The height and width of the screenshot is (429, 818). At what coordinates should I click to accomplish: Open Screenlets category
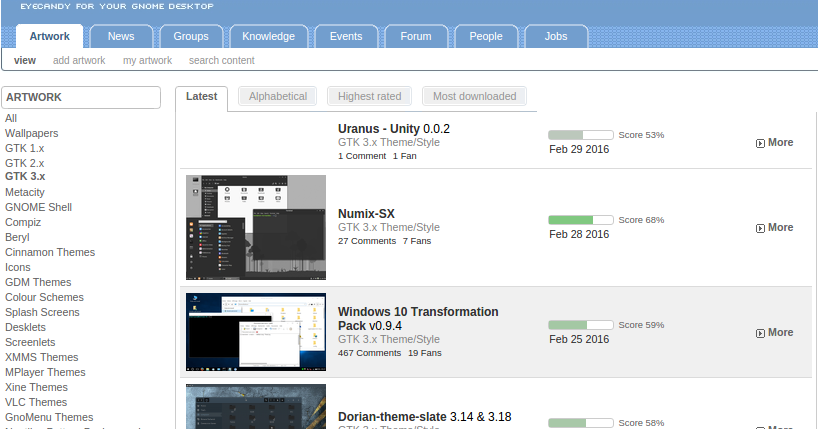[30, 342]
